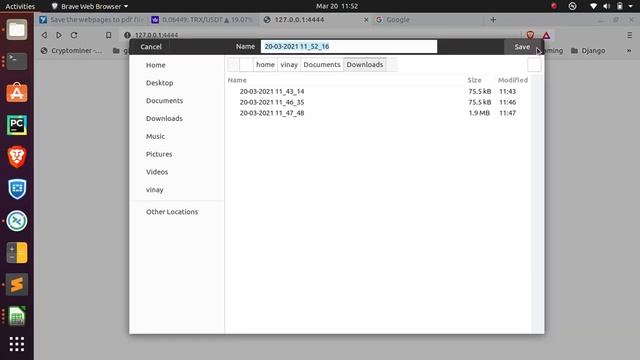Select Home in the sidebar
This screenshot has width=640, height=360.
click(x=156, y=65)
